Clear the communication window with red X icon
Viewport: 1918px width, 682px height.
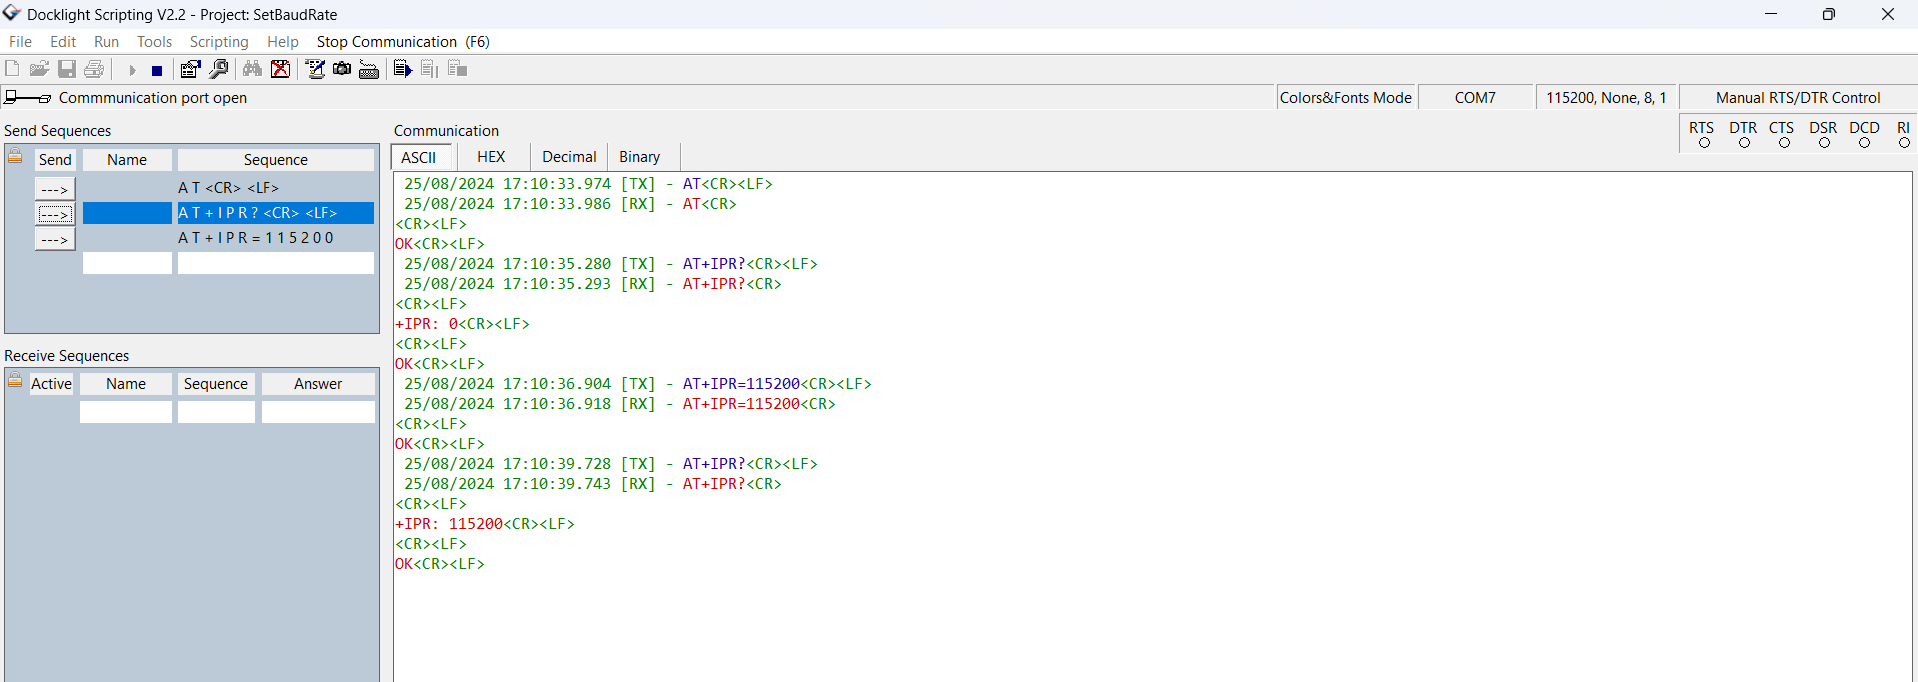[x=281, y=69]
